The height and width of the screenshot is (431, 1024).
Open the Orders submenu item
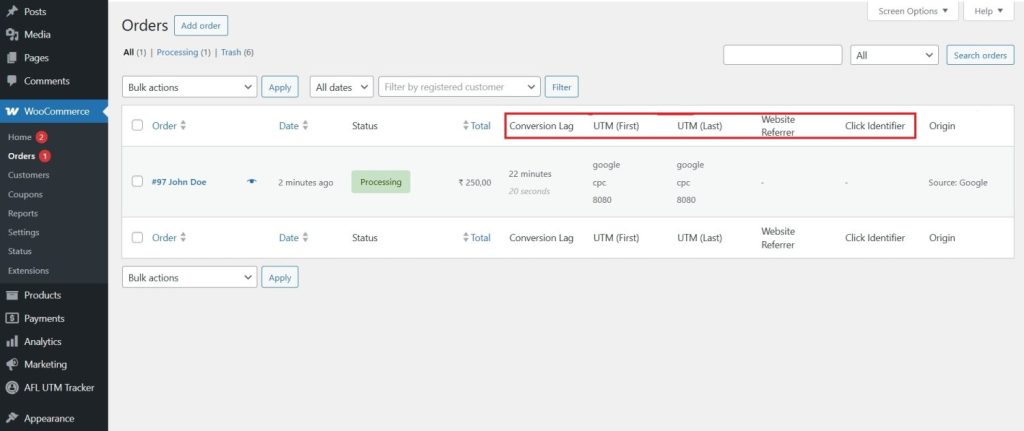[22, 156]
